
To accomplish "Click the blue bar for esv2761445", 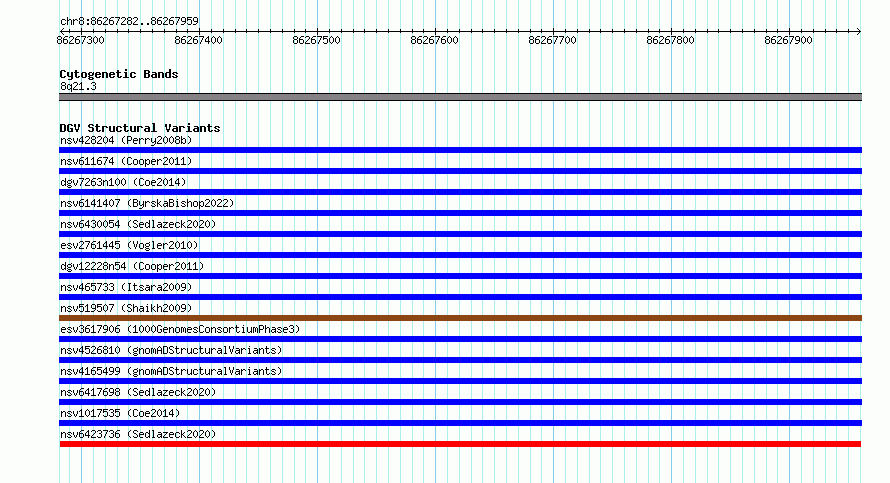I will coord(460,255).
